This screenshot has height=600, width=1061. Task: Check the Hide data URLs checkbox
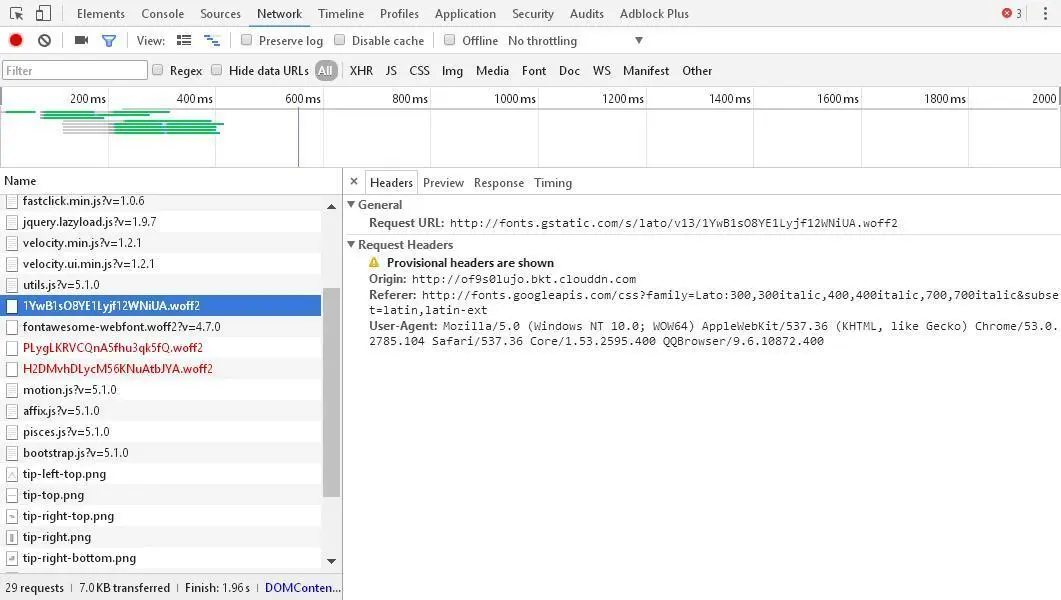(217, 70)
